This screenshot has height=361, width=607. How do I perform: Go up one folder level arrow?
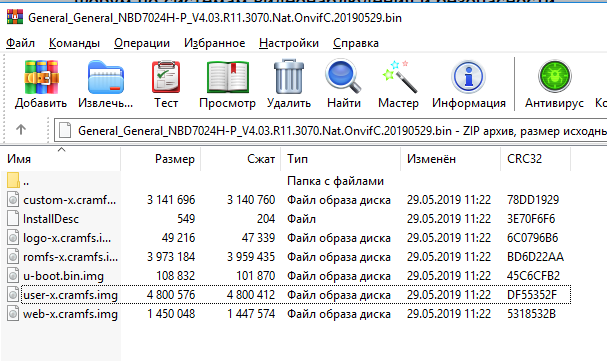21,129
